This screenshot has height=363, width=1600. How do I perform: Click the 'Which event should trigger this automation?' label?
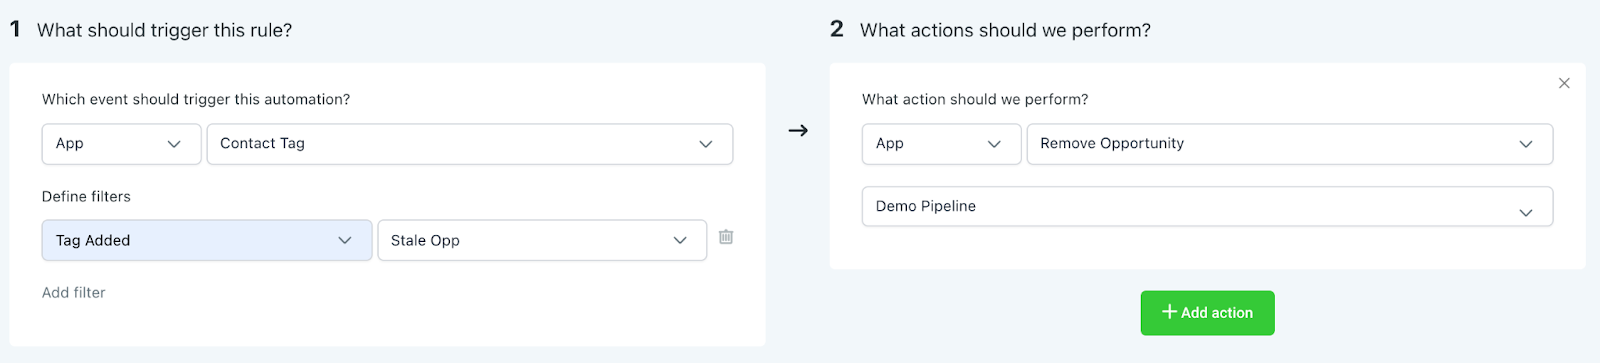(196, 99)
